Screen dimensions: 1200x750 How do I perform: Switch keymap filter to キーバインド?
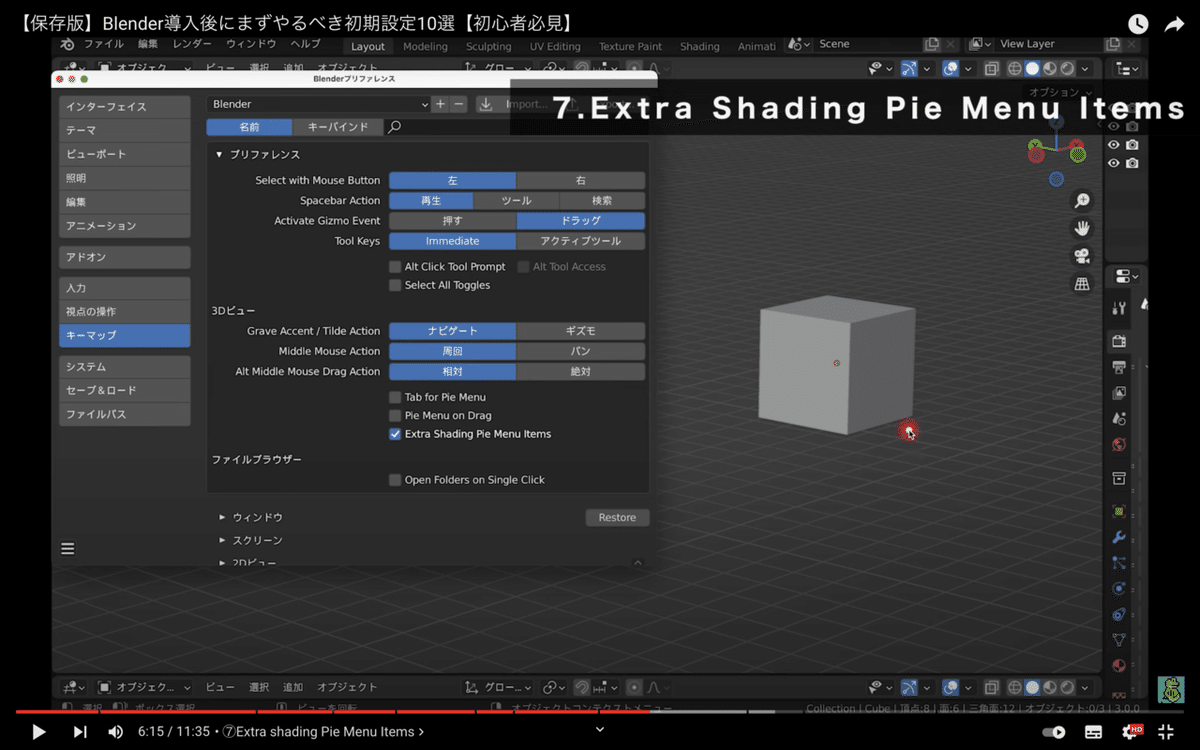[337, 127]
